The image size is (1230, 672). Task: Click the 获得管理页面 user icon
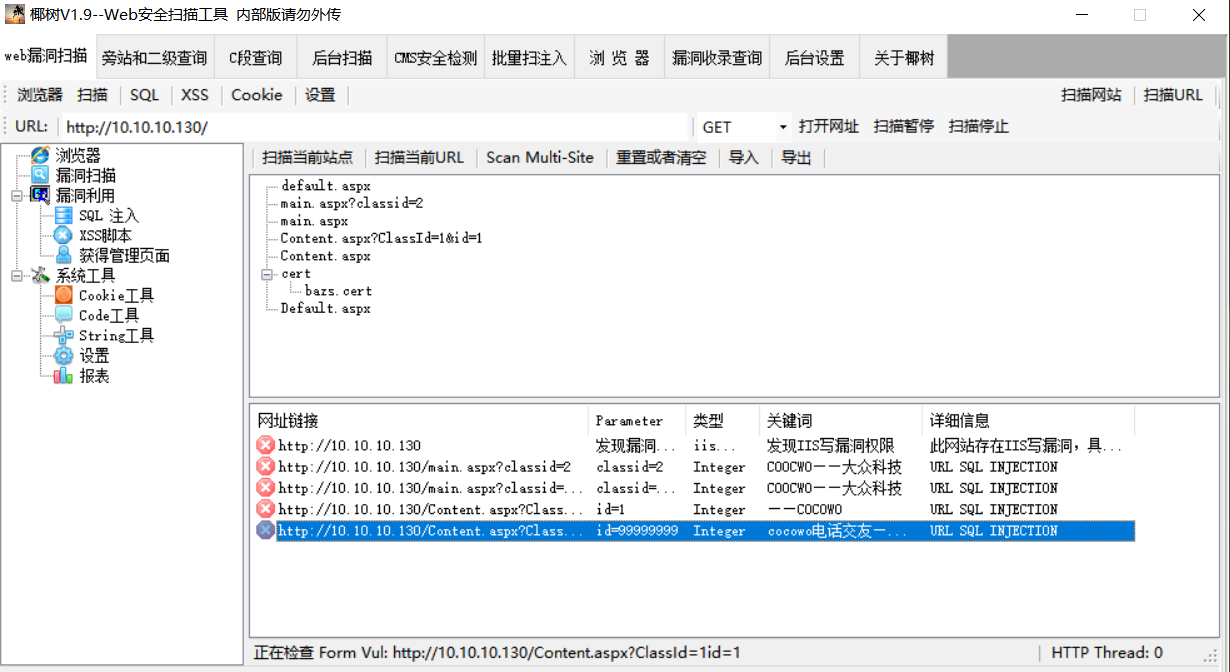pyautogui.click(x=64, y=255)
